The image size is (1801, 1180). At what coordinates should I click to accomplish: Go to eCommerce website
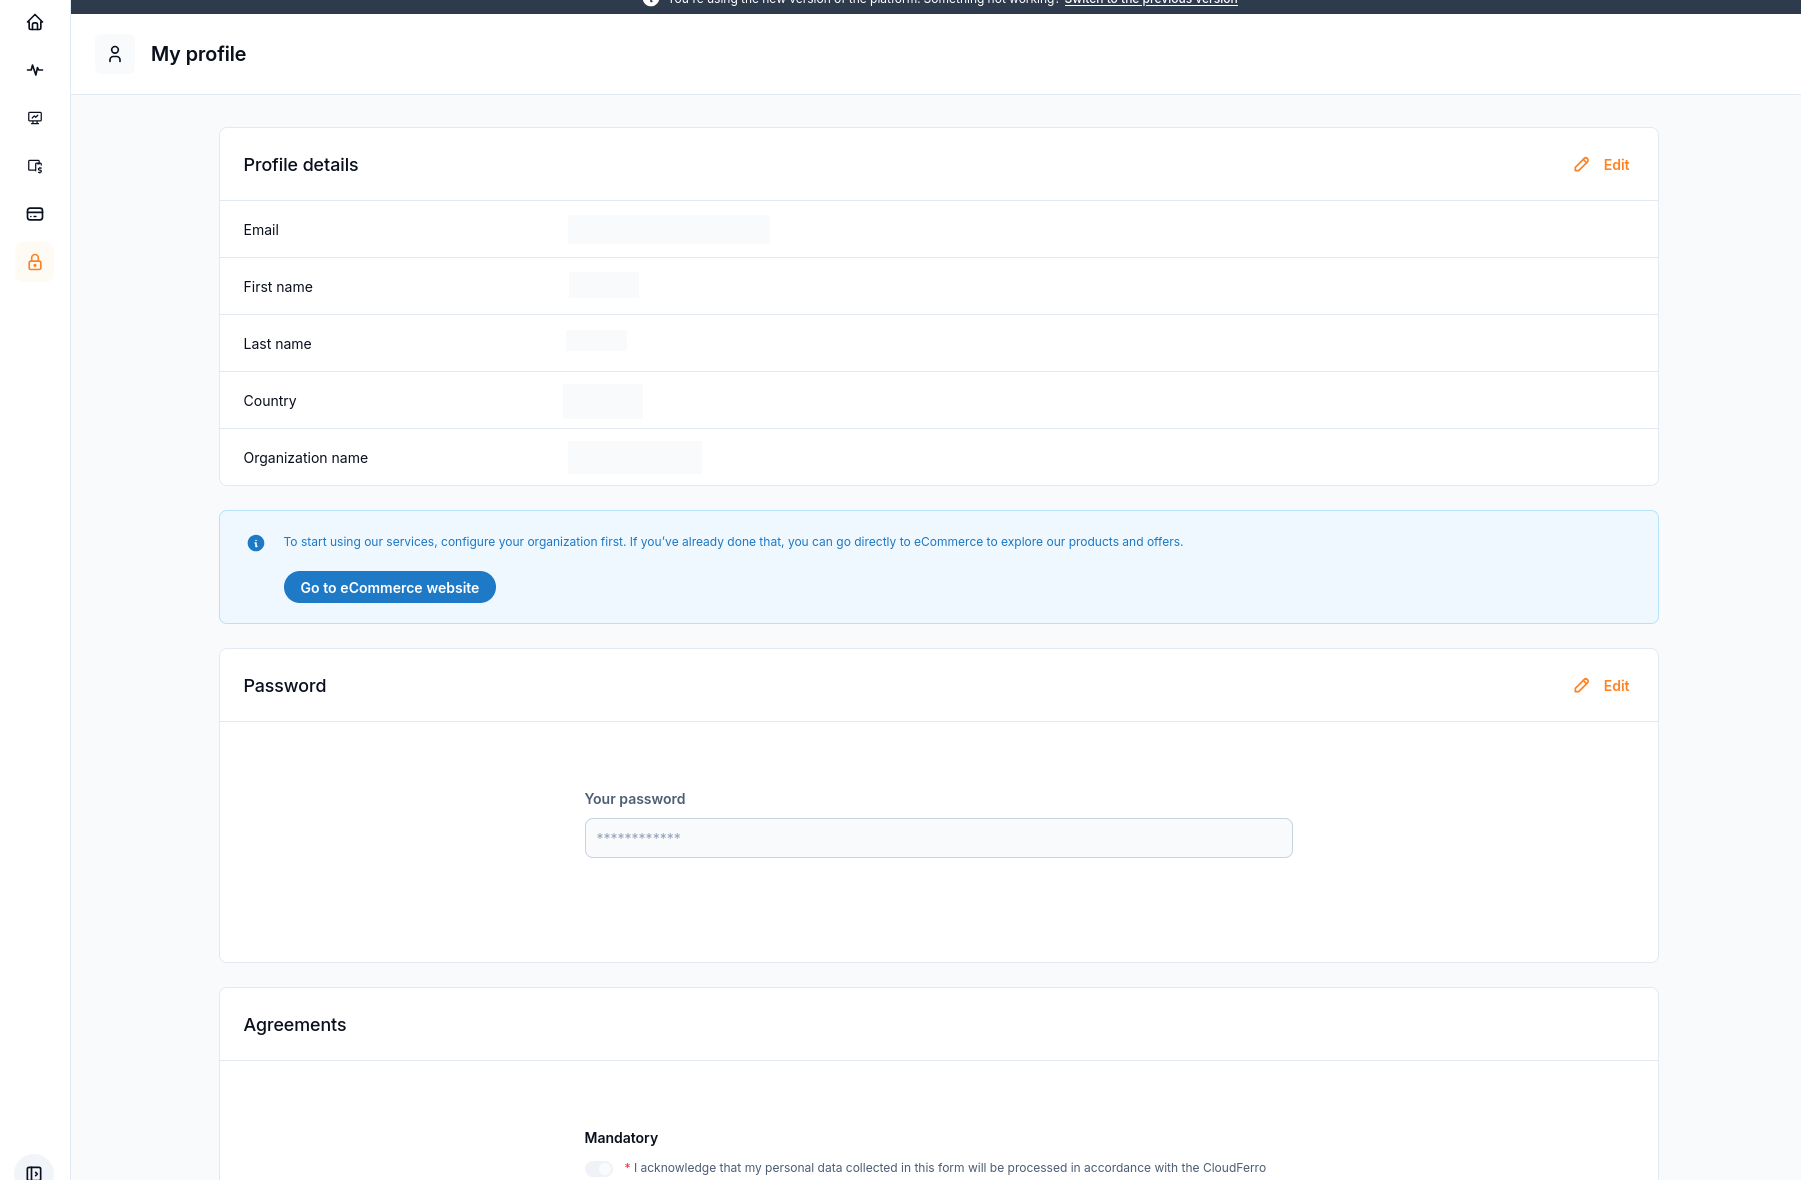[390, 587]
